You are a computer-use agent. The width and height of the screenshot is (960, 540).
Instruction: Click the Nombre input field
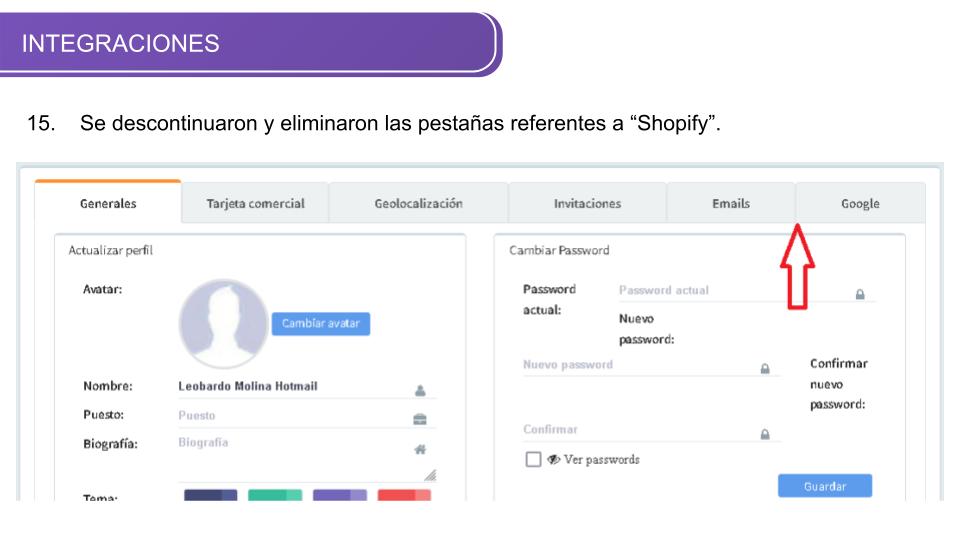pyautogui.click(x=307, y=386)
